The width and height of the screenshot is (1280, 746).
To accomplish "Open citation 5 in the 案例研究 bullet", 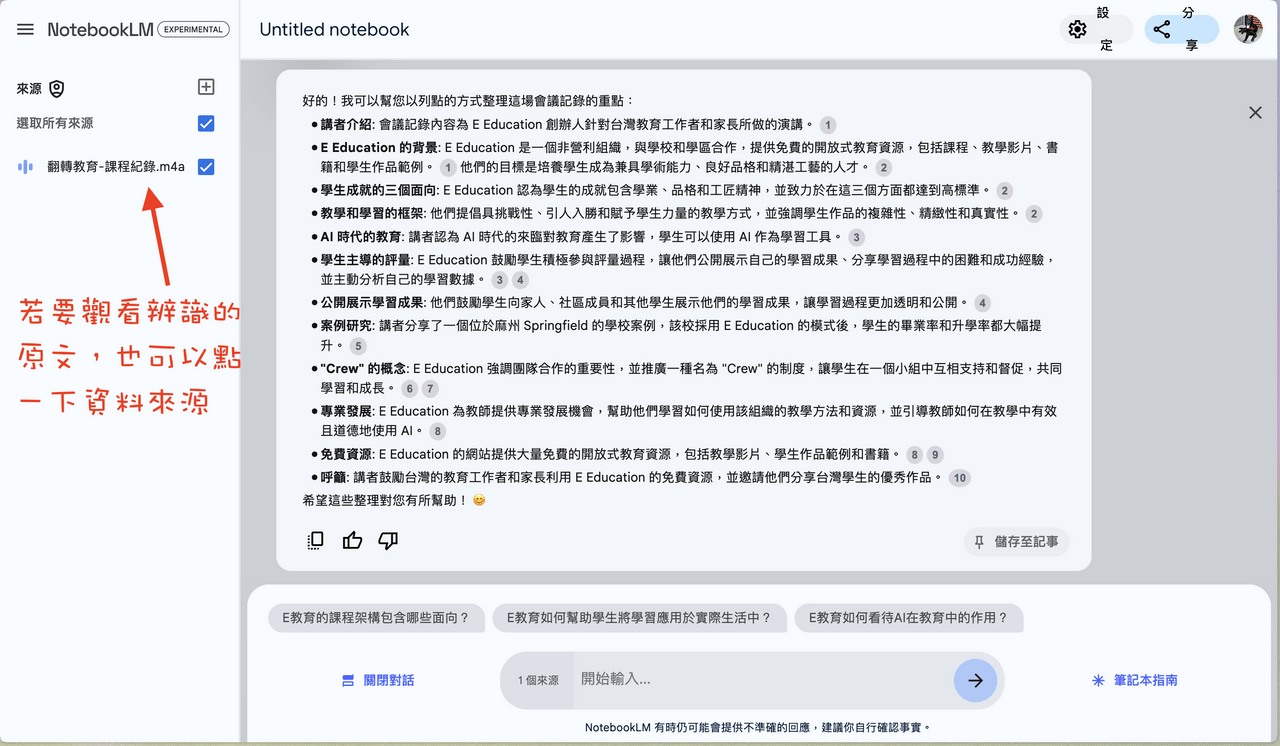I will 358,346.
